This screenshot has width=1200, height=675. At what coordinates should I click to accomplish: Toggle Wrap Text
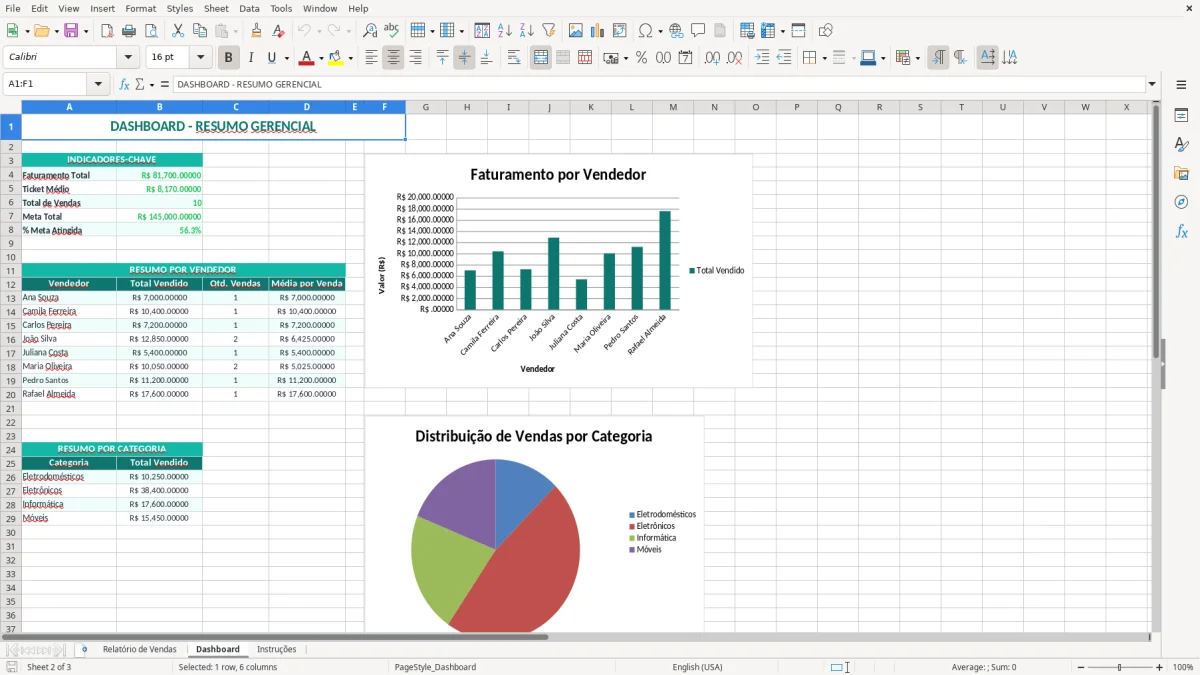point(514,58)
